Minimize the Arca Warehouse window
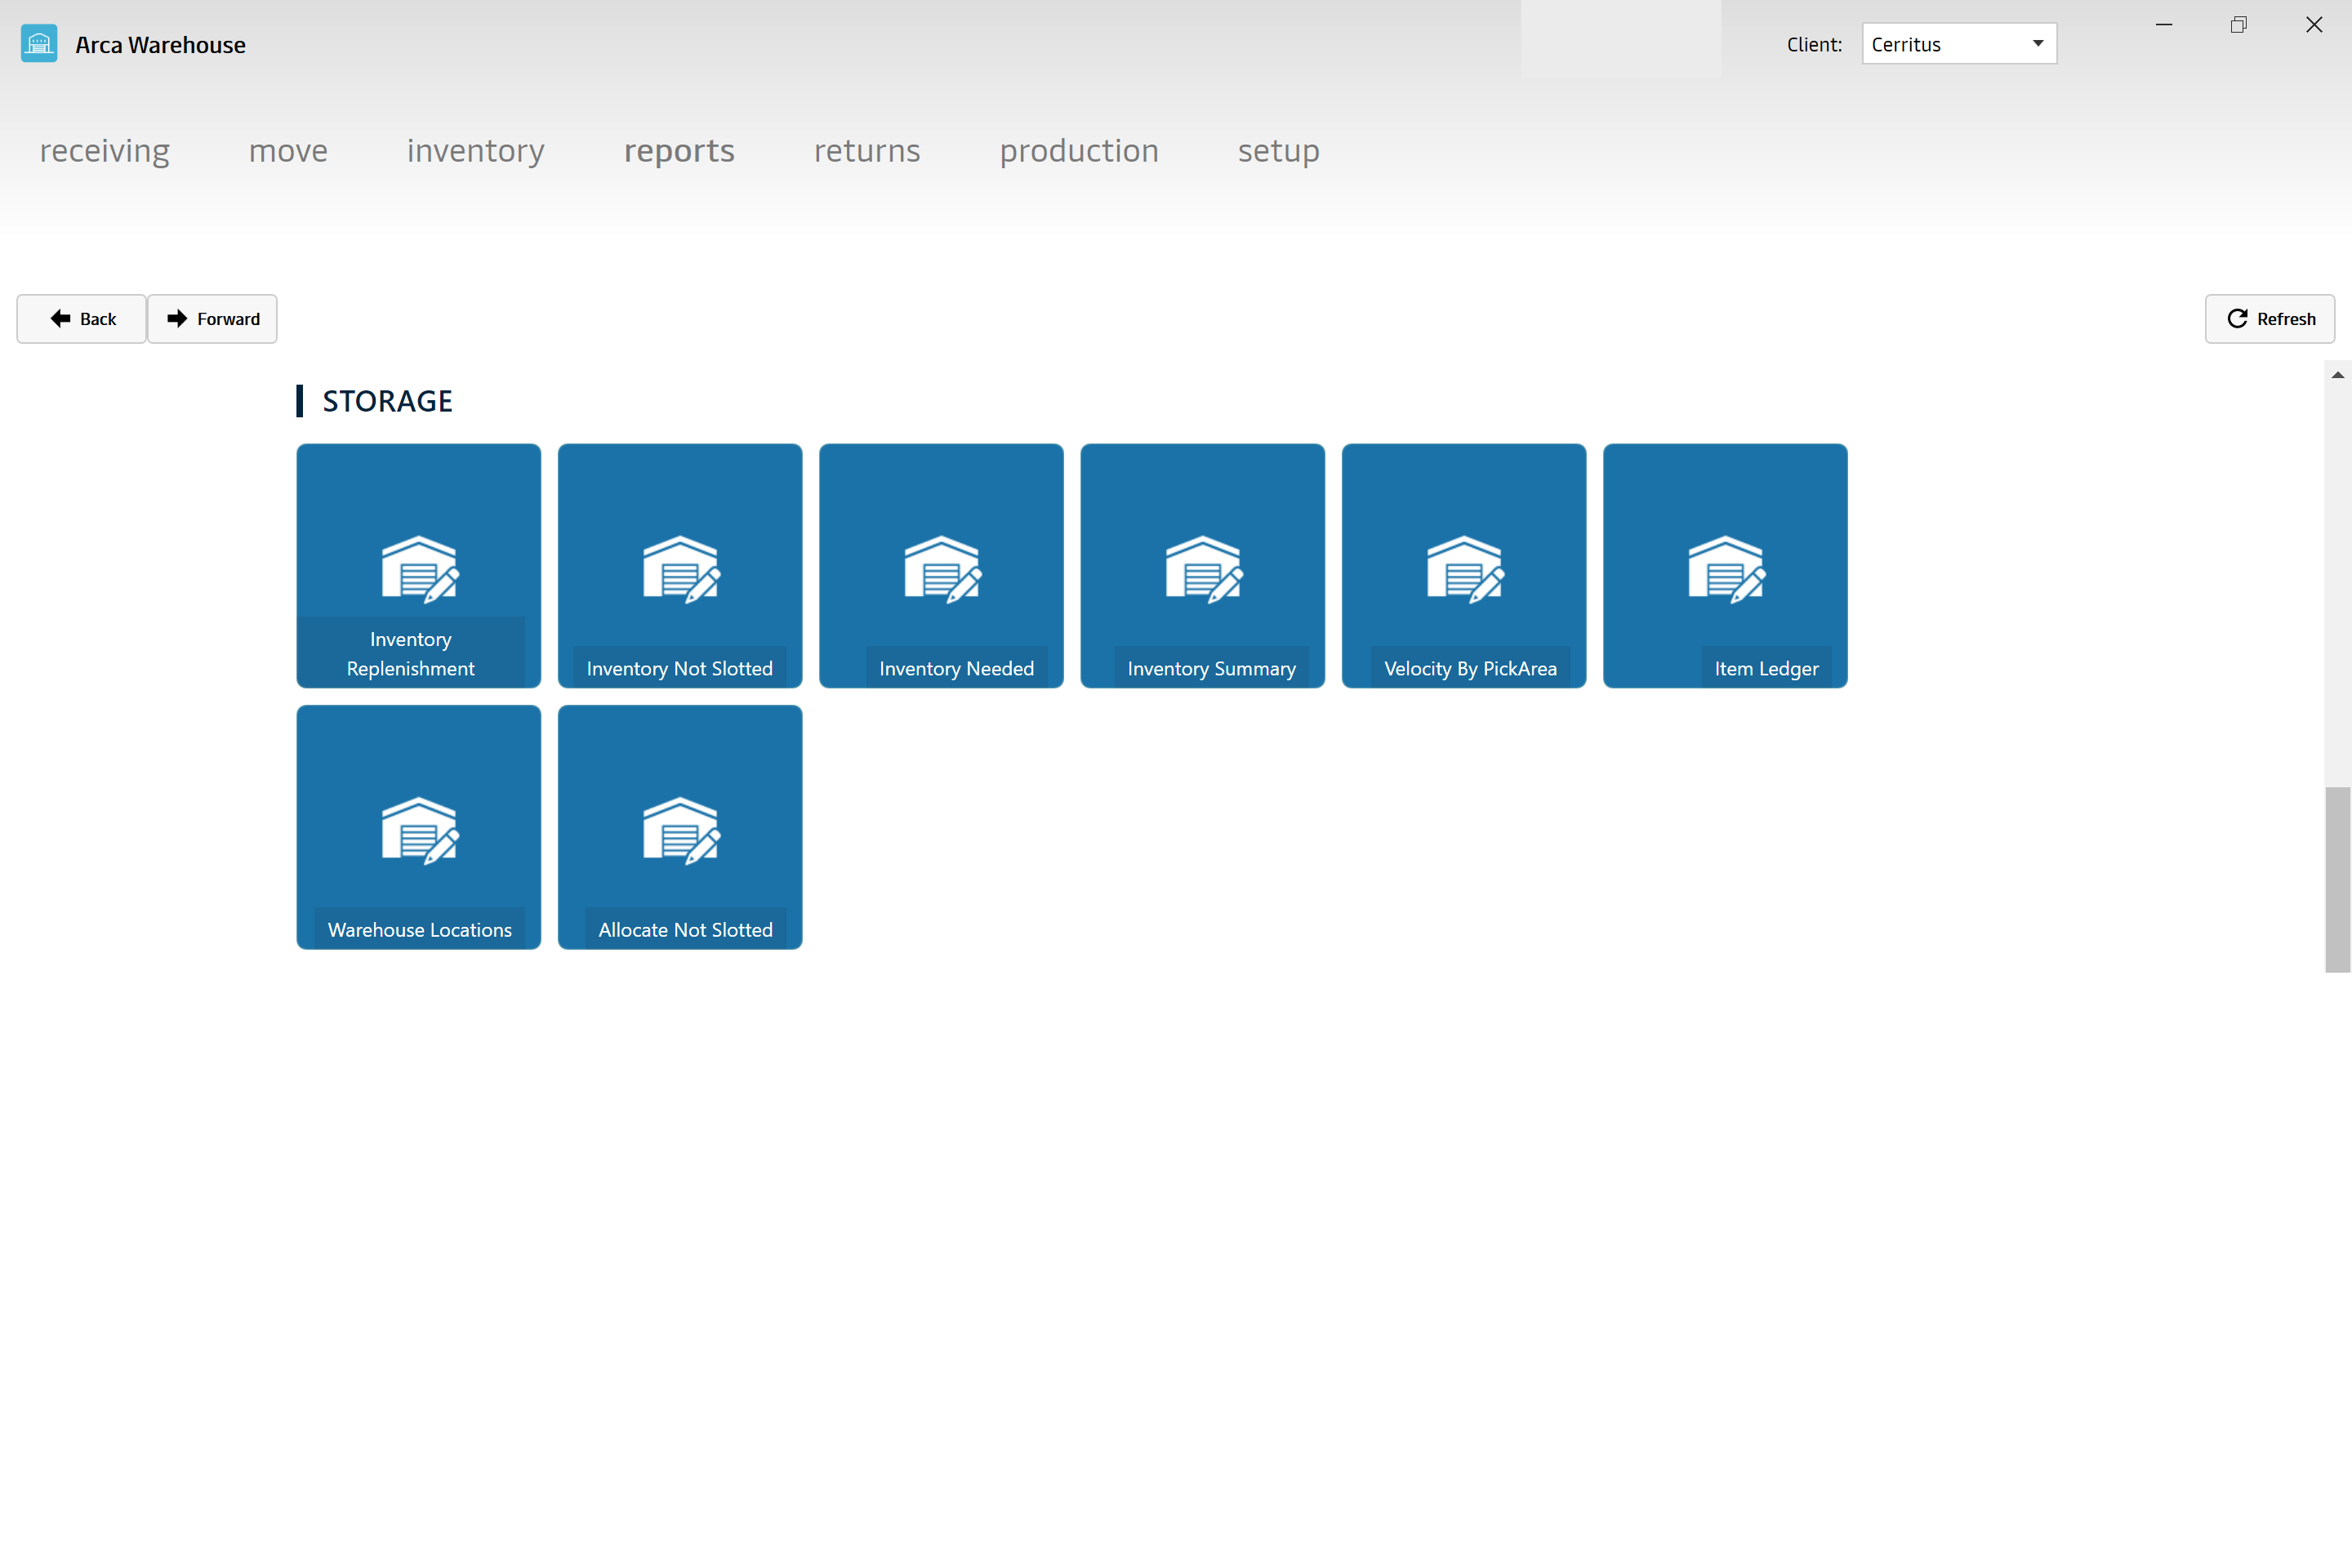This screenshot has width=2352, height=1568. [2164, 25]
